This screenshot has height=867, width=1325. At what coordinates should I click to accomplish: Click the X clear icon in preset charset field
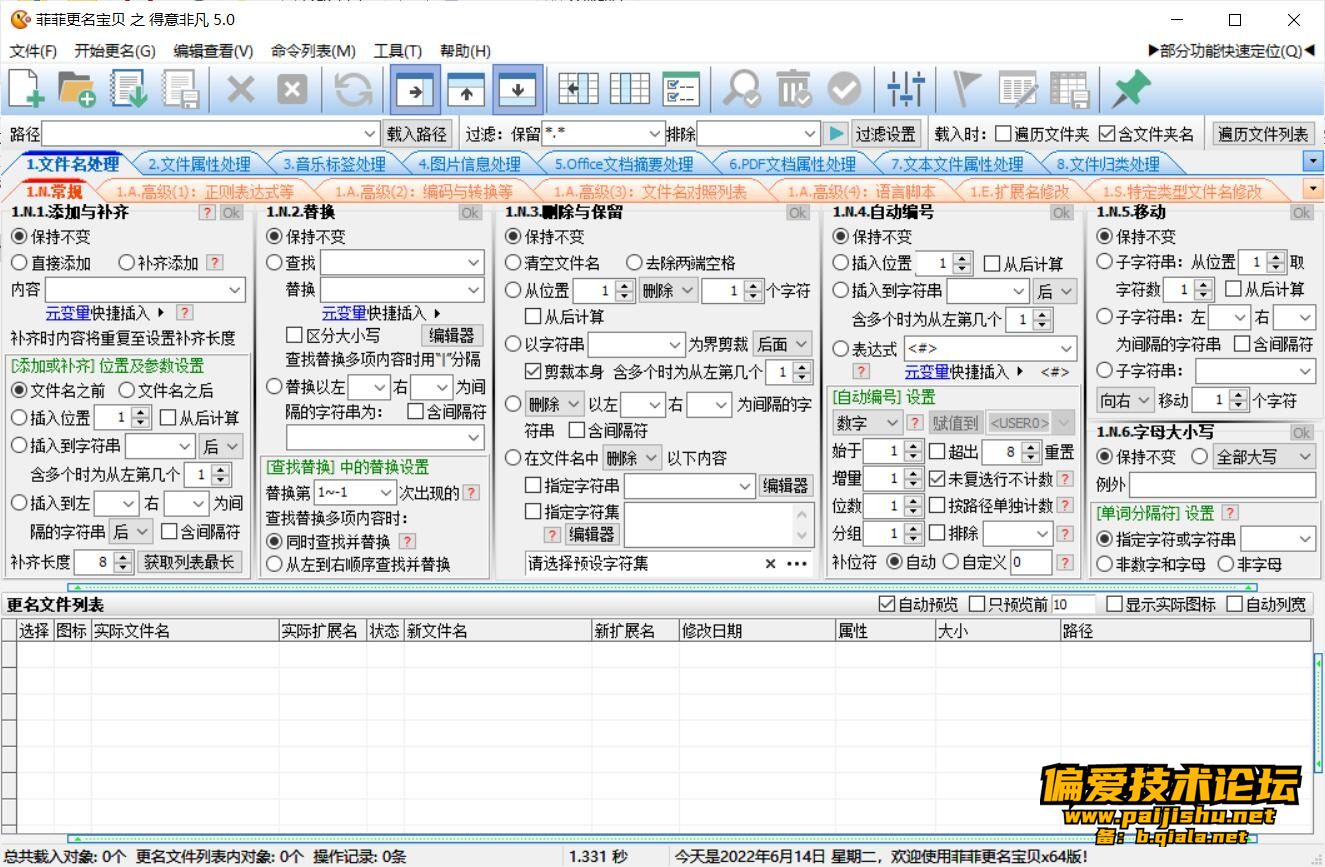coord(770,563)
